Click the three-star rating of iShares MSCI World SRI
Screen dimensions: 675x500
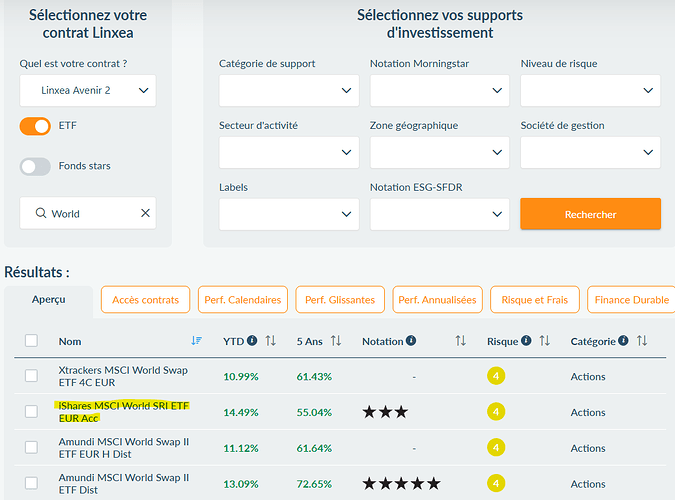[x=385, y=412]
